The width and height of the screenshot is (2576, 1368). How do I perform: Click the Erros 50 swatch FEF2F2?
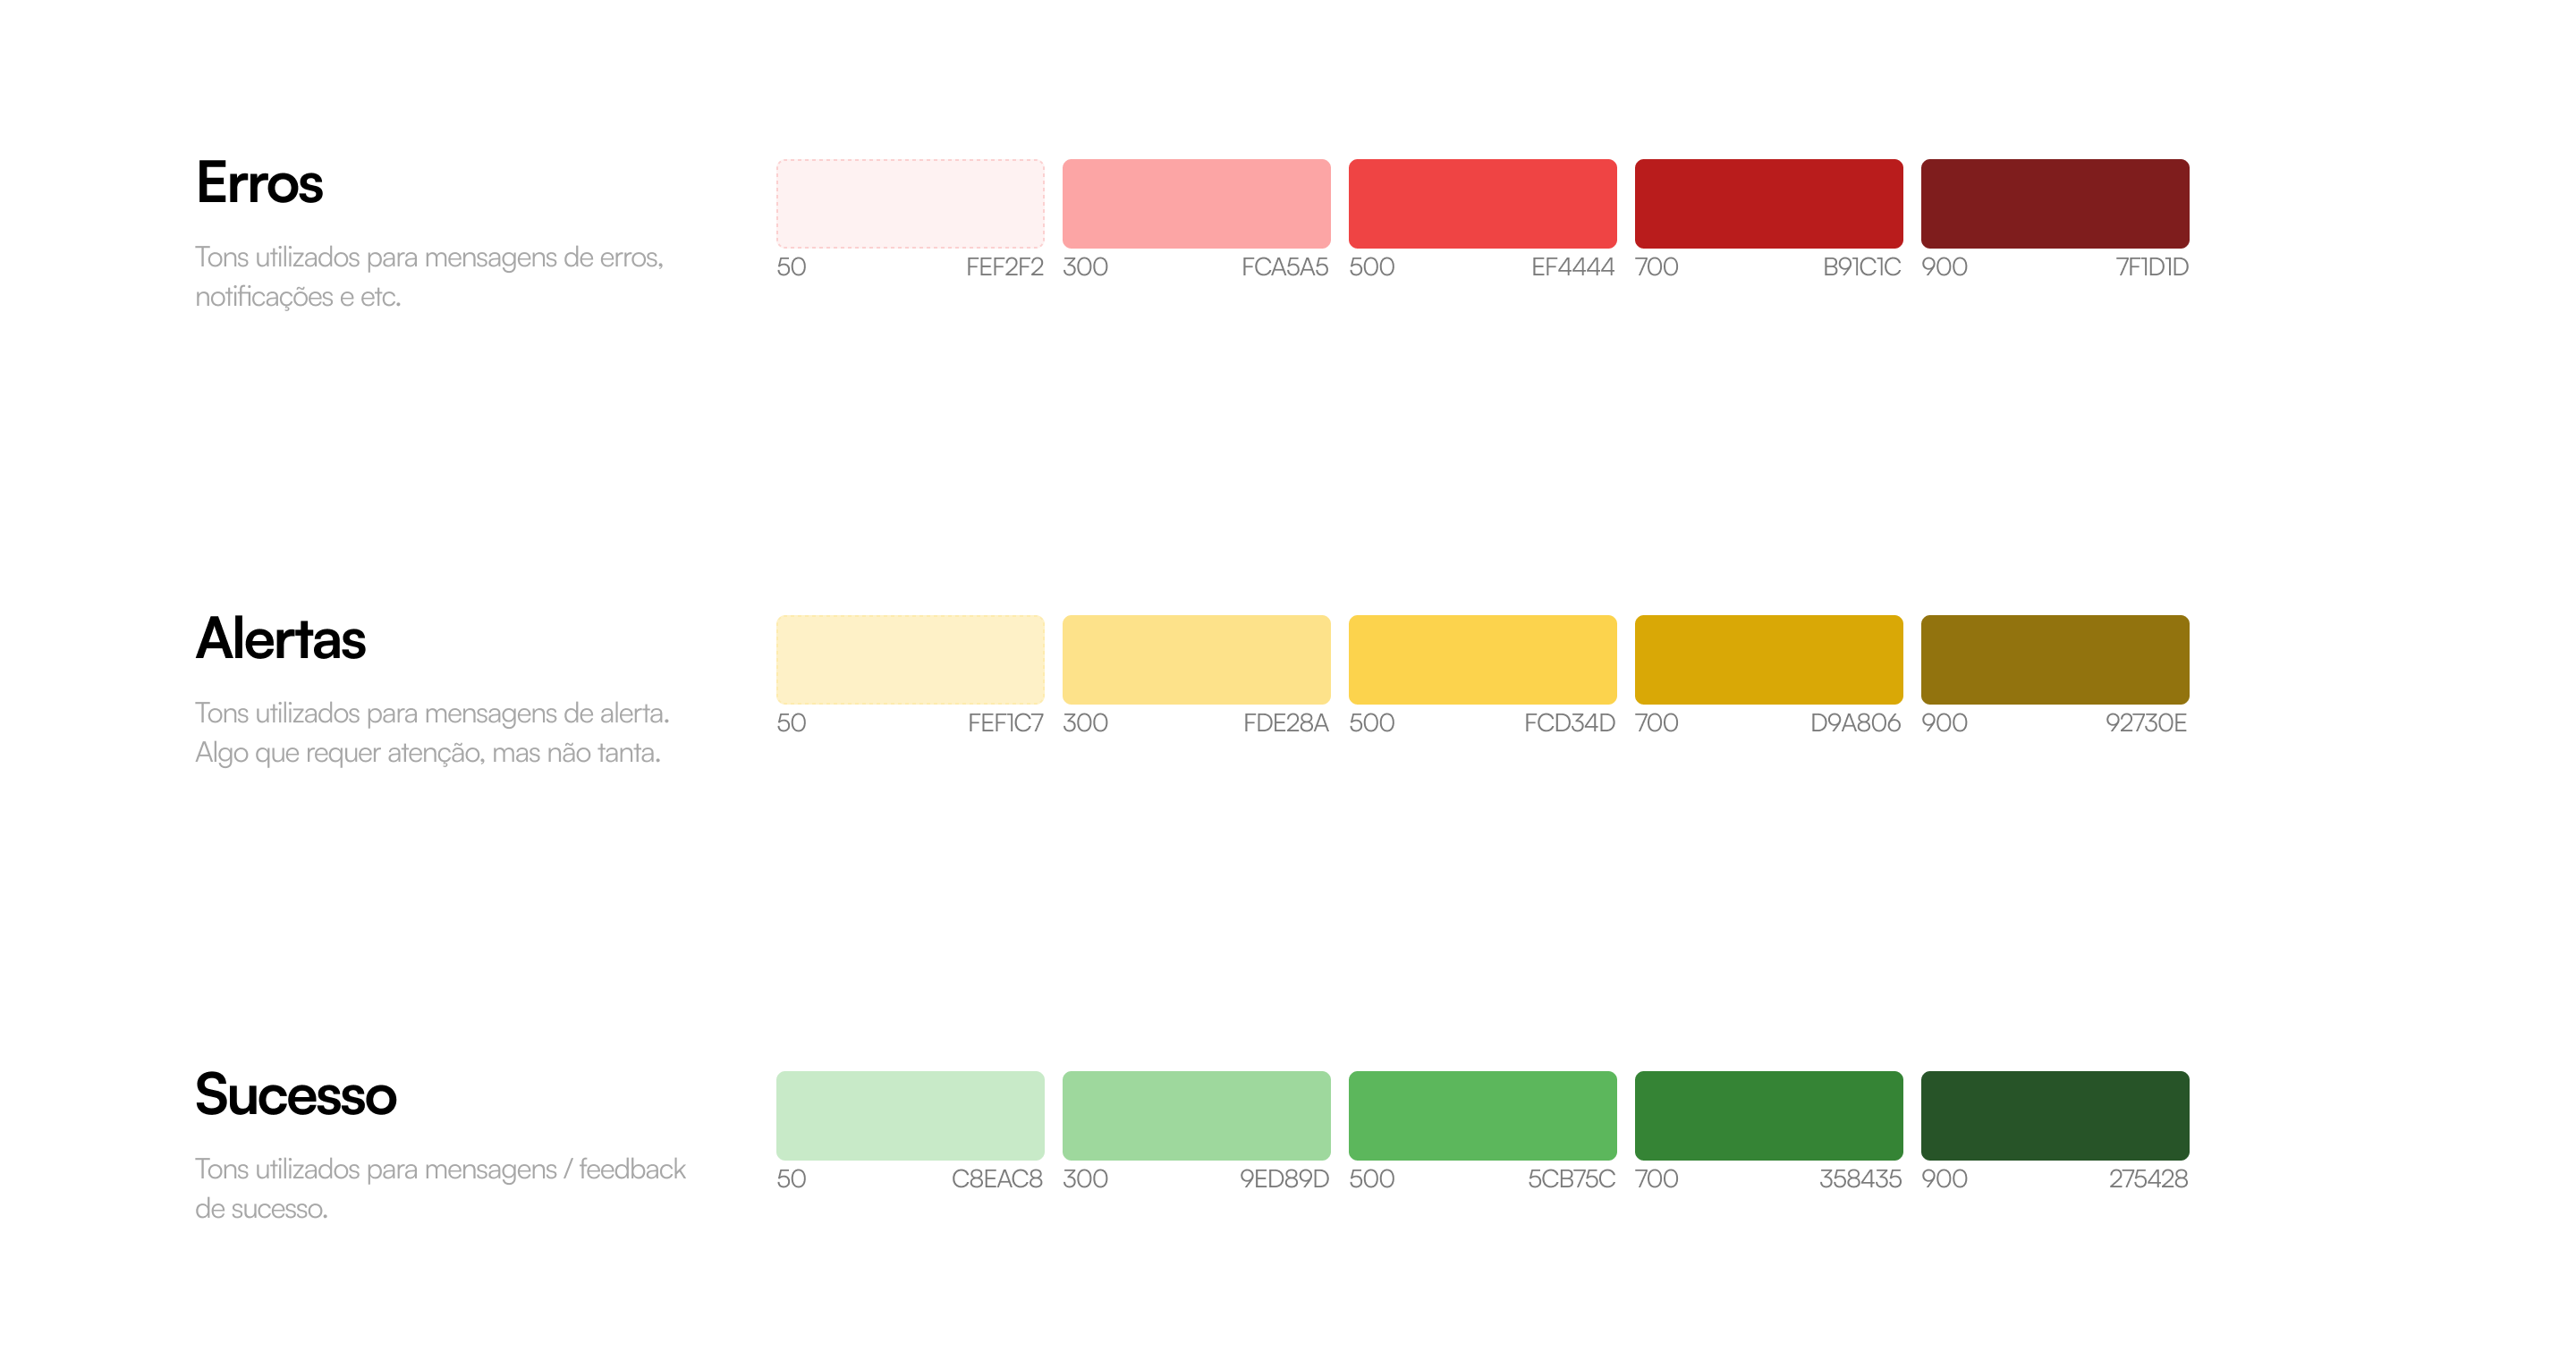pyautogui.click(x=910, y=203)
